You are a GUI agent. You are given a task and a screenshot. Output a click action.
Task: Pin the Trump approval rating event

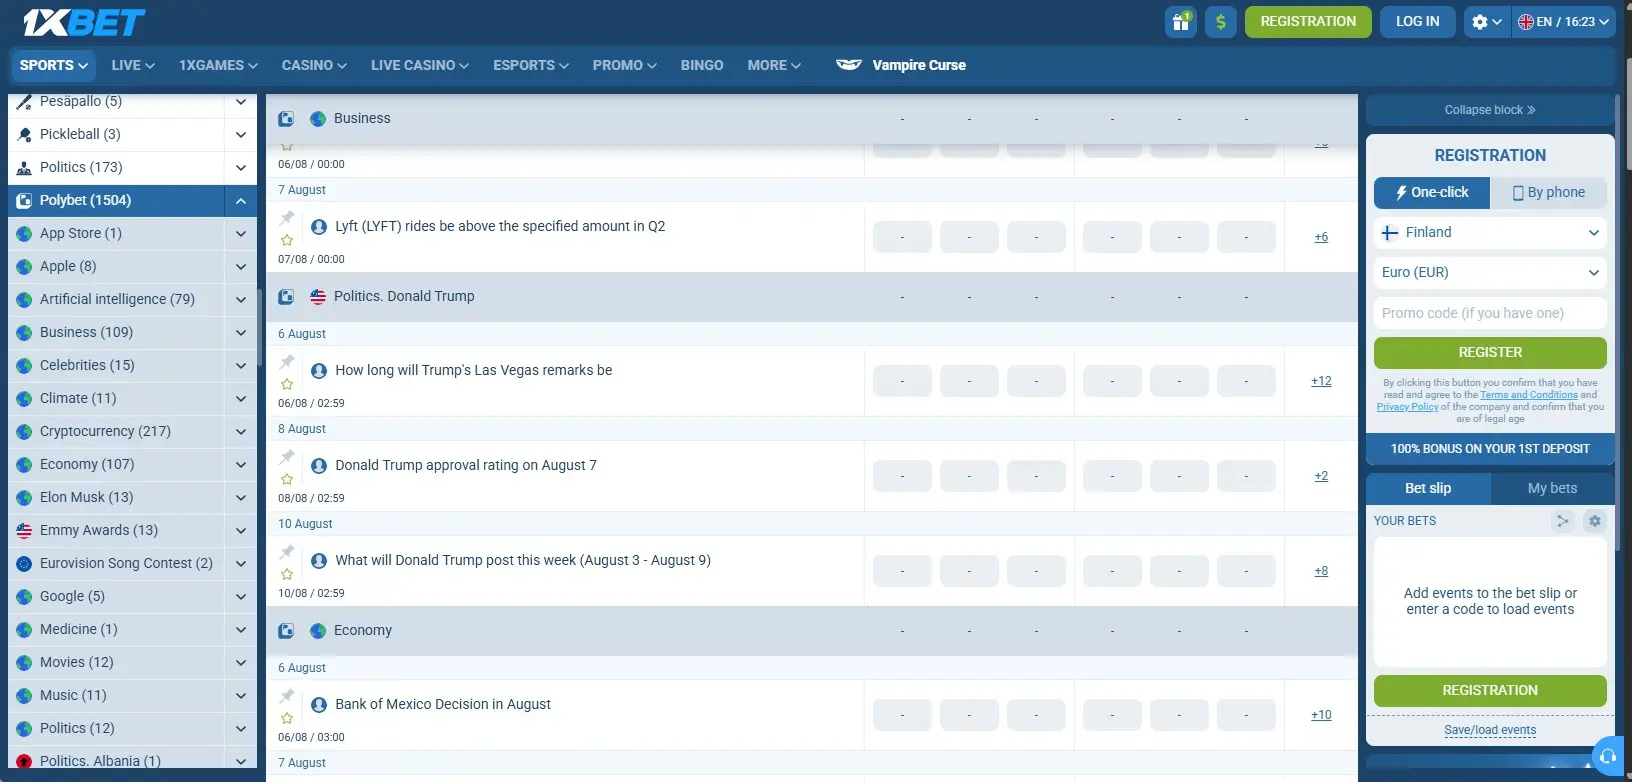tap(287, 457)
